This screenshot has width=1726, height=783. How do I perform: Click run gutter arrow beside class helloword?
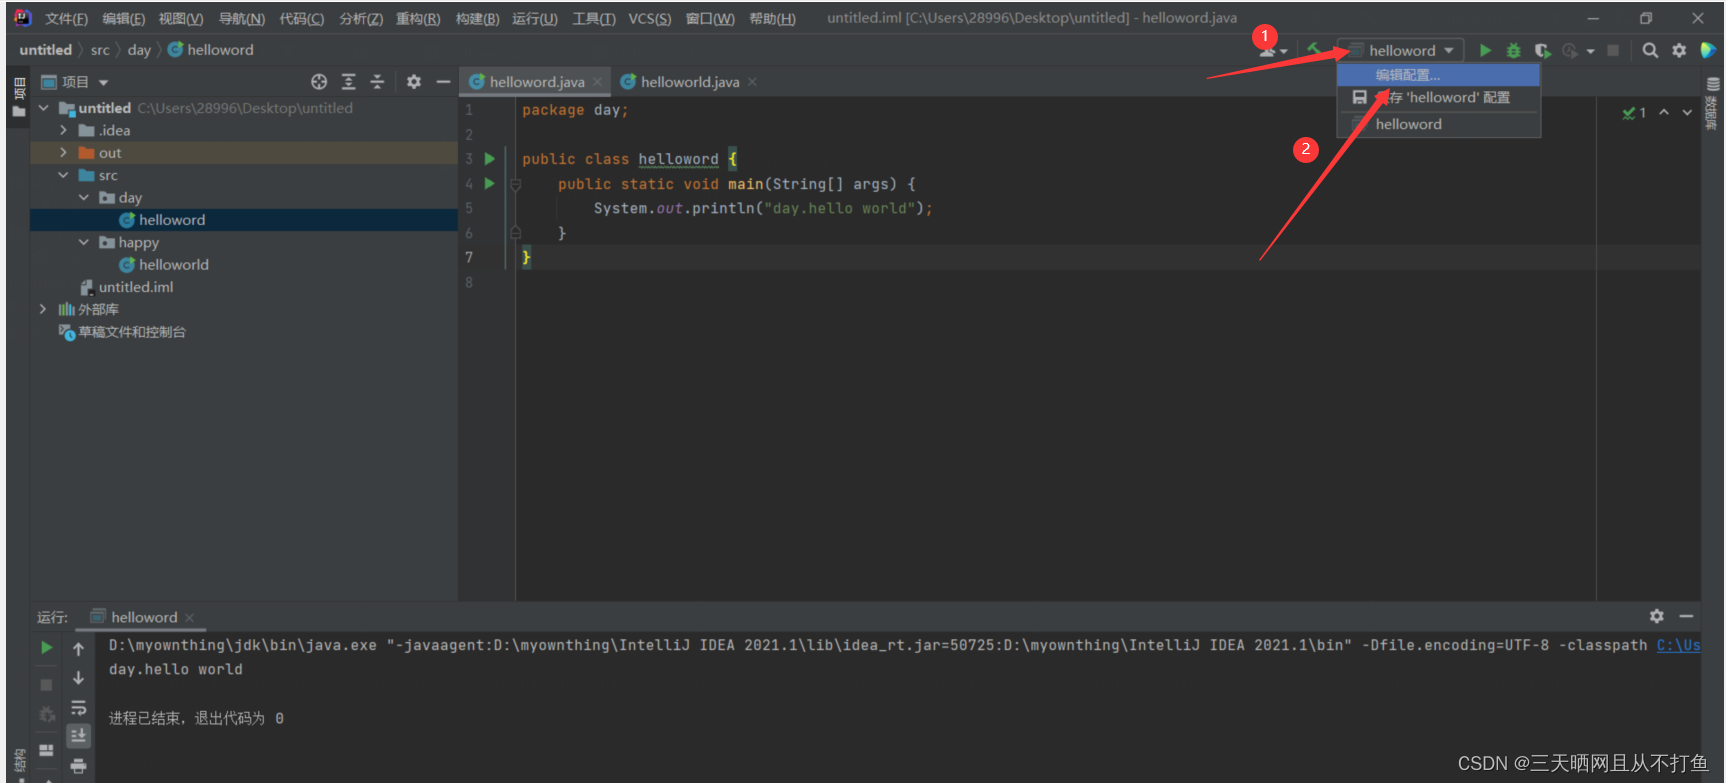pos(490,159)
